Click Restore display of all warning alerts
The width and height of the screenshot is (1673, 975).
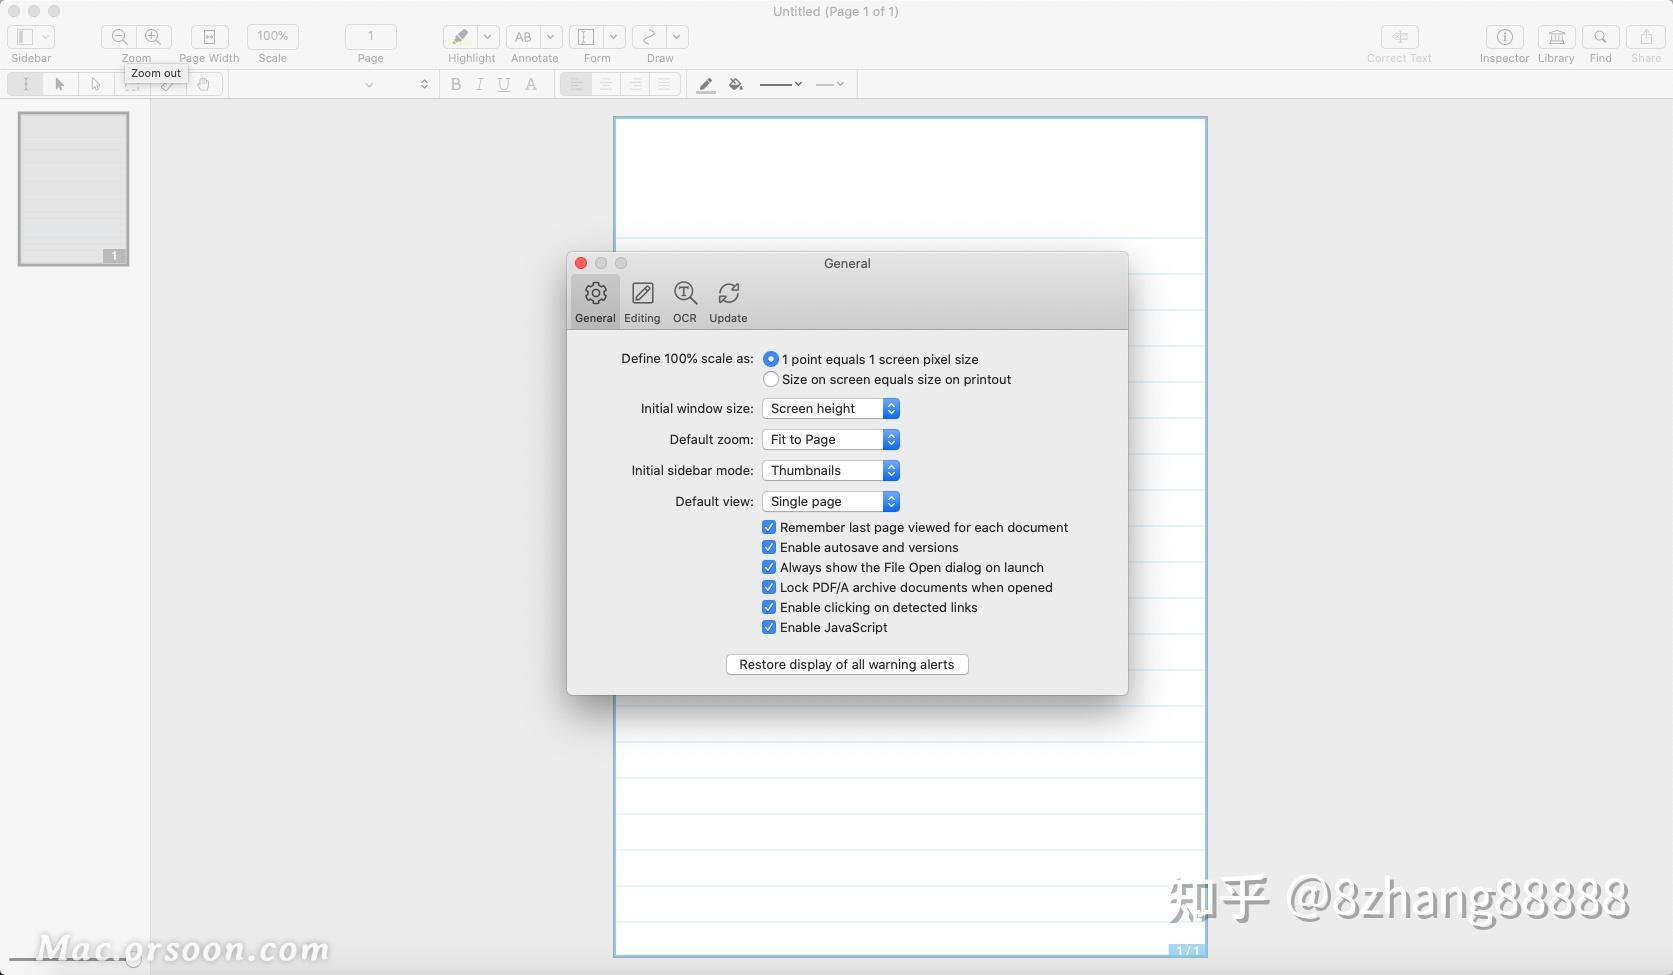click(x=847, y=664)
